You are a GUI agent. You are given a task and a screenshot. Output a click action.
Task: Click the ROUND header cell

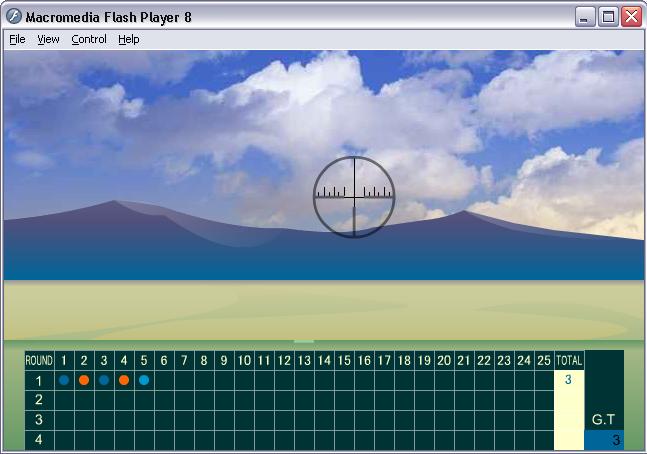[x=39, y=361]
